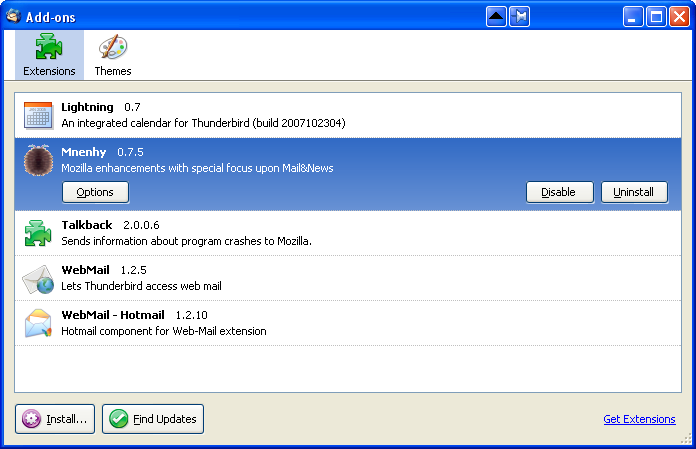Disable the Mnenhy extension
This screenshot has height=449, width=696.
click(559, 192)
